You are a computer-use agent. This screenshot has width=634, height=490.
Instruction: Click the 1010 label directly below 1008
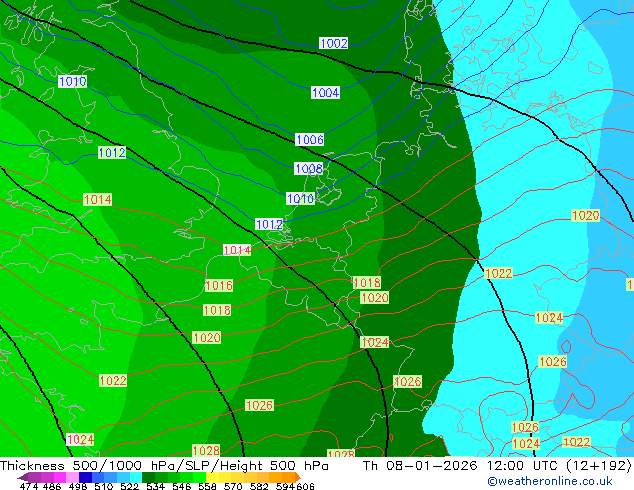(x=300, y=199)
